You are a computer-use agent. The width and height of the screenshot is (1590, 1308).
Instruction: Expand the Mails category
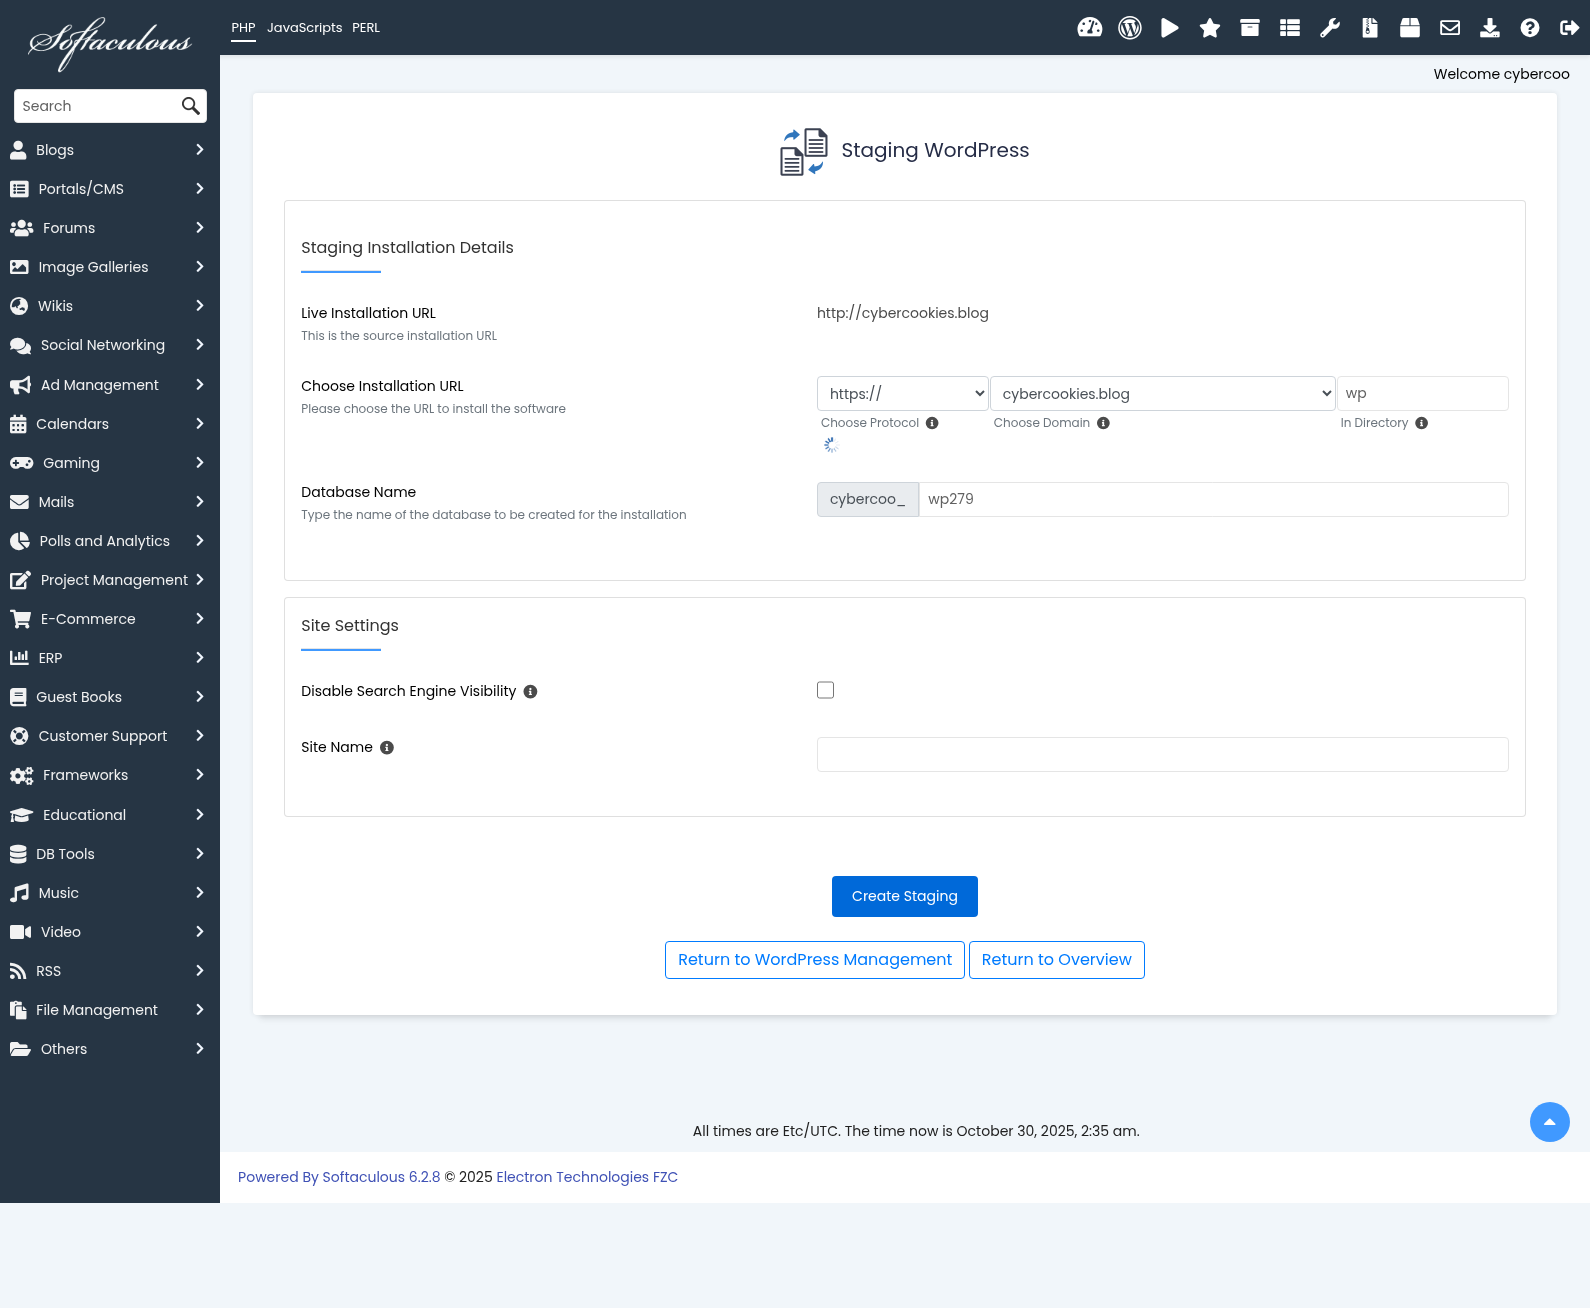[110, 502]
